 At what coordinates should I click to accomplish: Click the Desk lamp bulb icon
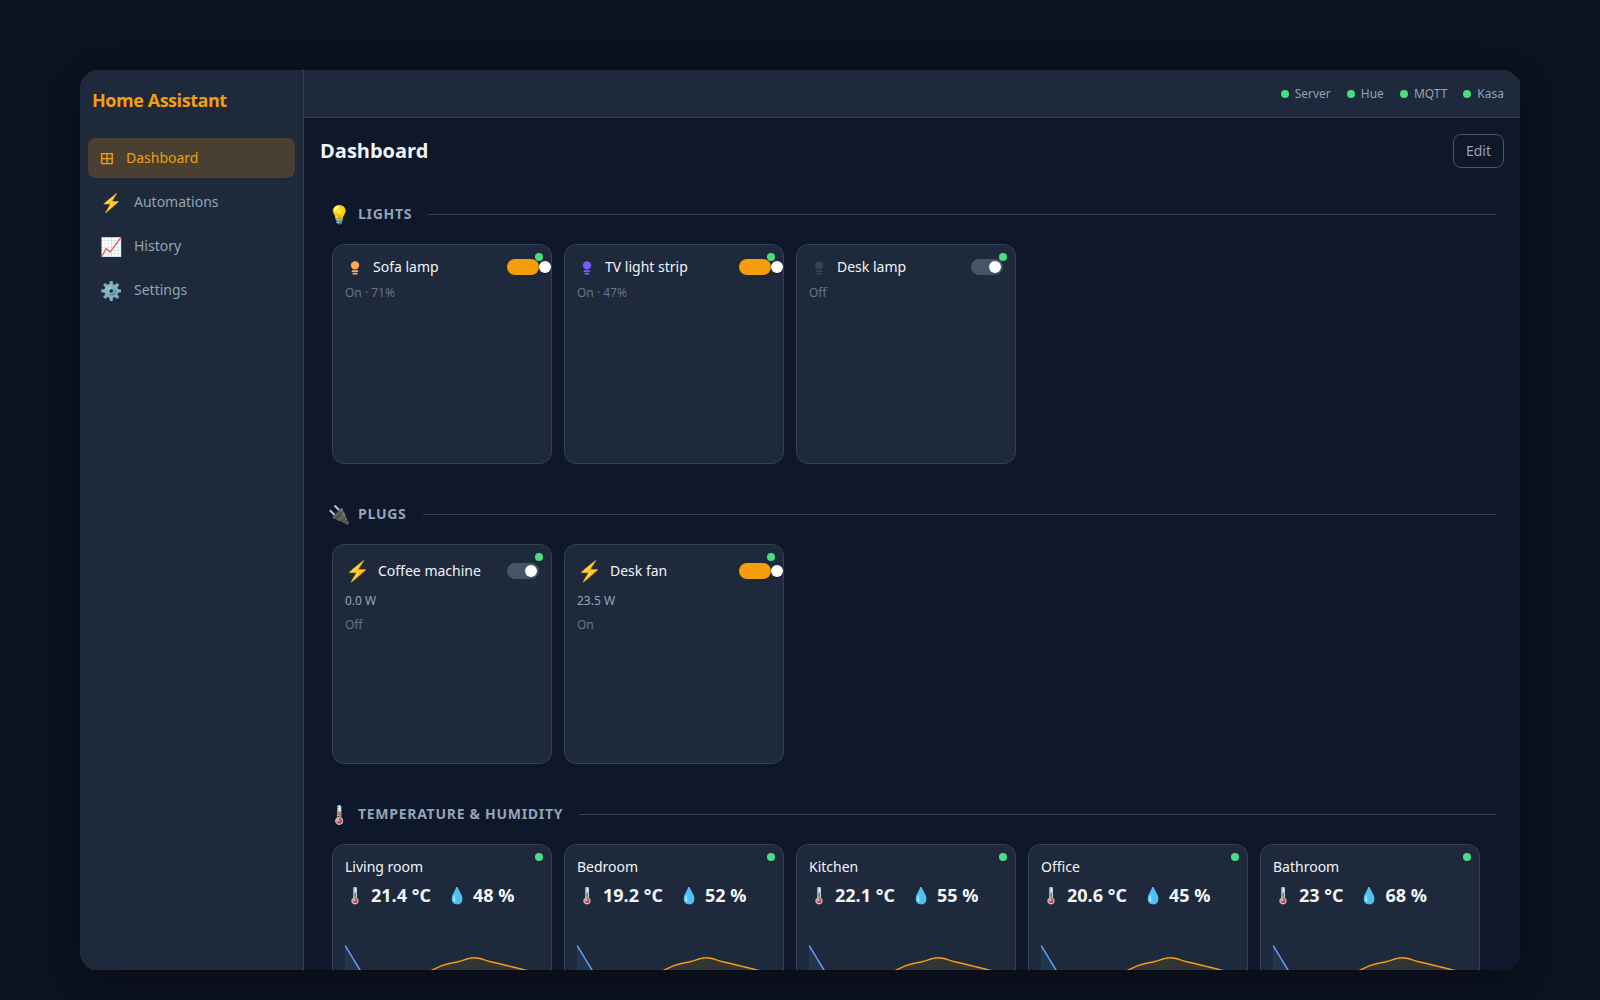coord(819,267)
